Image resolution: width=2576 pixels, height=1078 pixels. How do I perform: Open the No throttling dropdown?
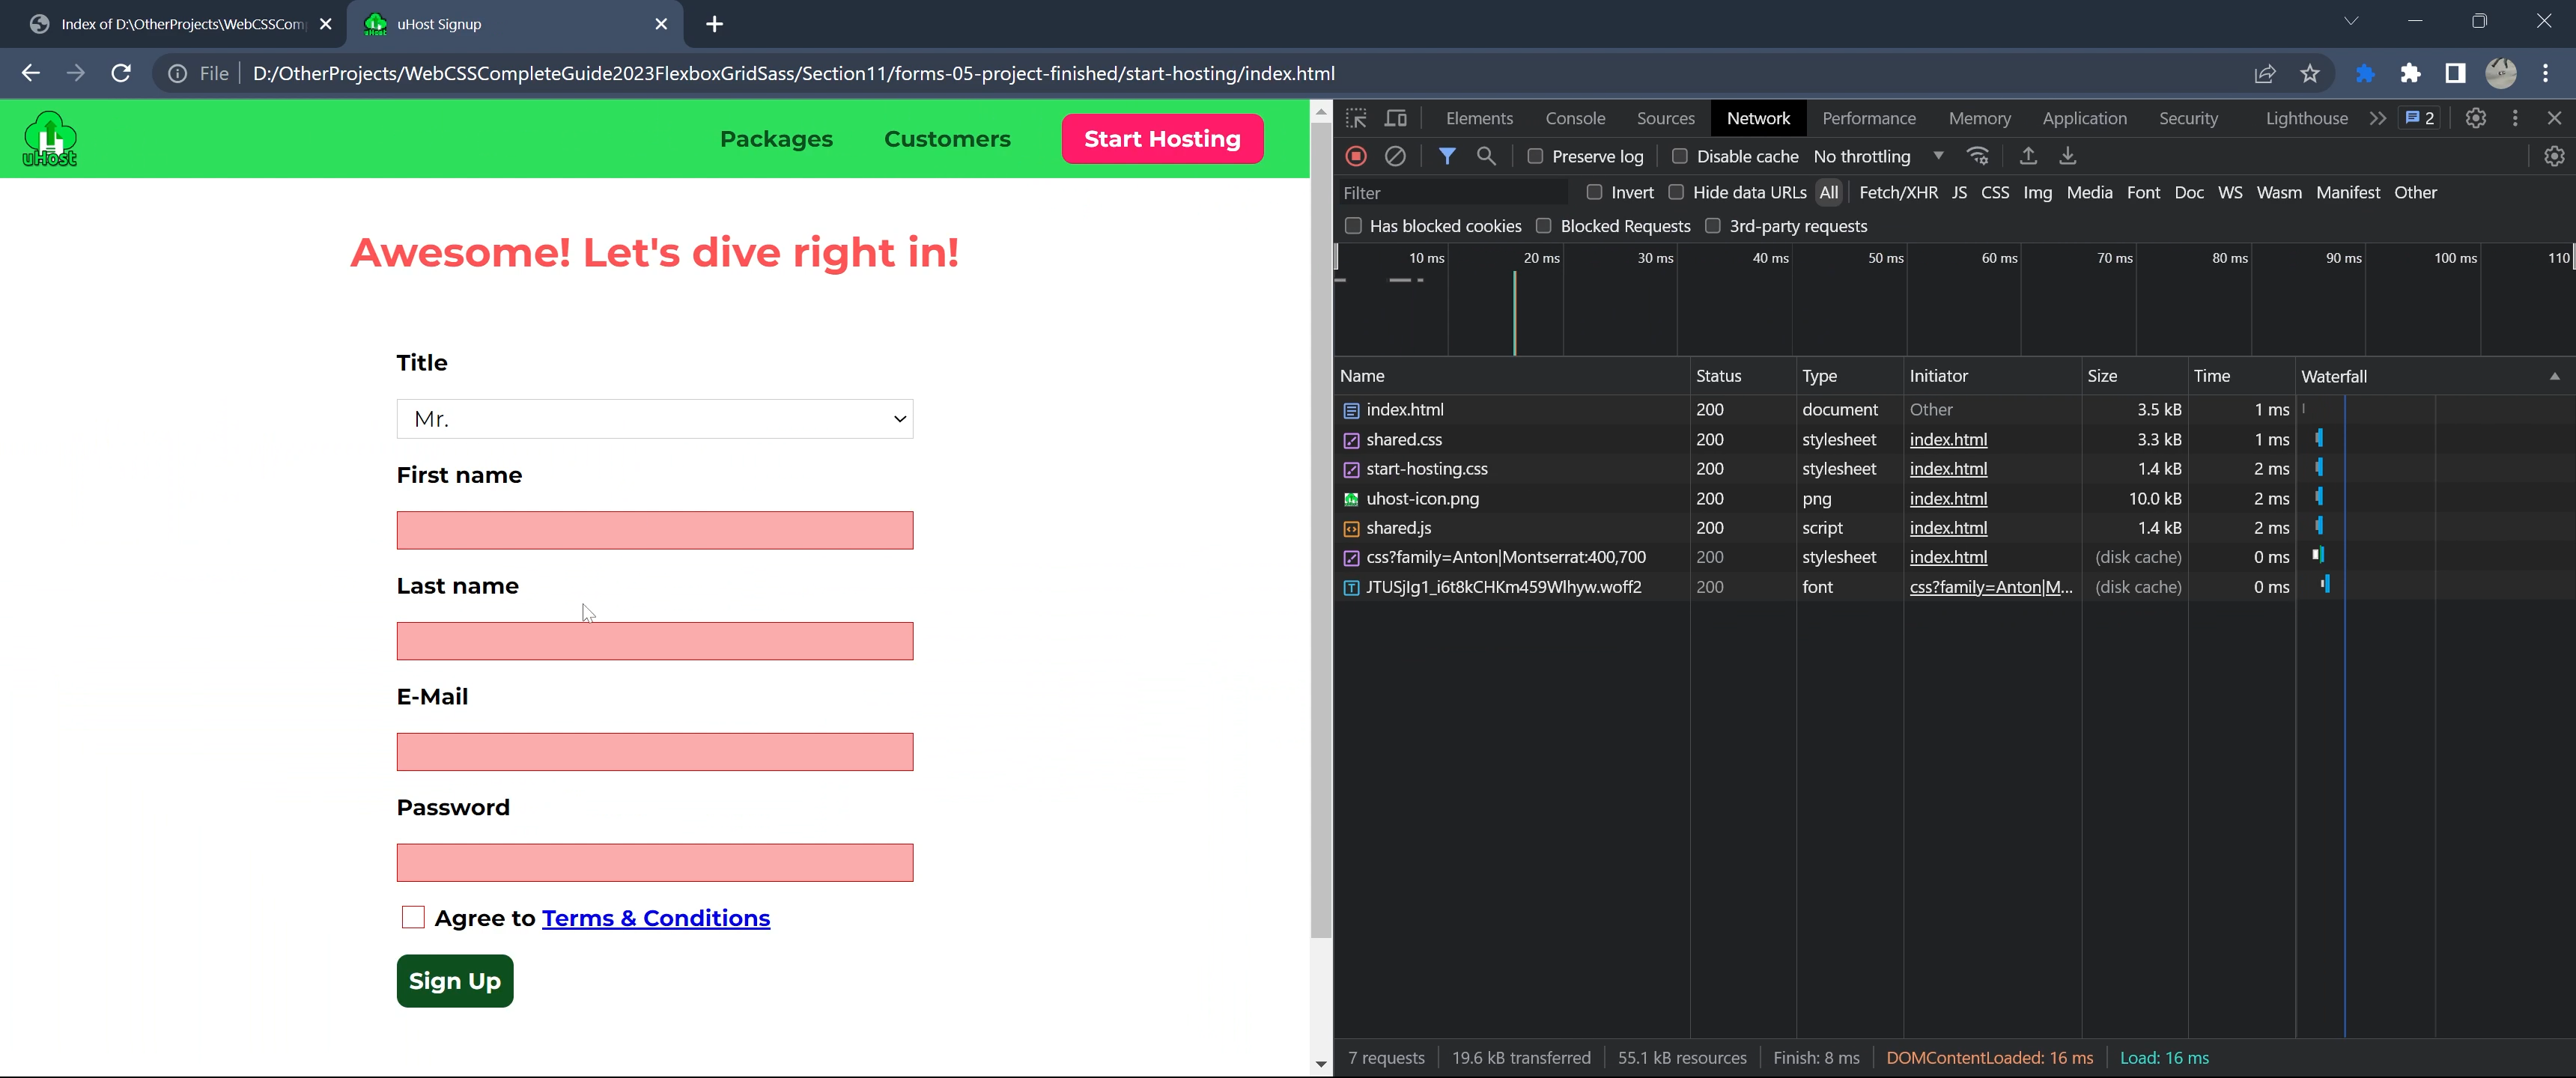click(1877, 156)
